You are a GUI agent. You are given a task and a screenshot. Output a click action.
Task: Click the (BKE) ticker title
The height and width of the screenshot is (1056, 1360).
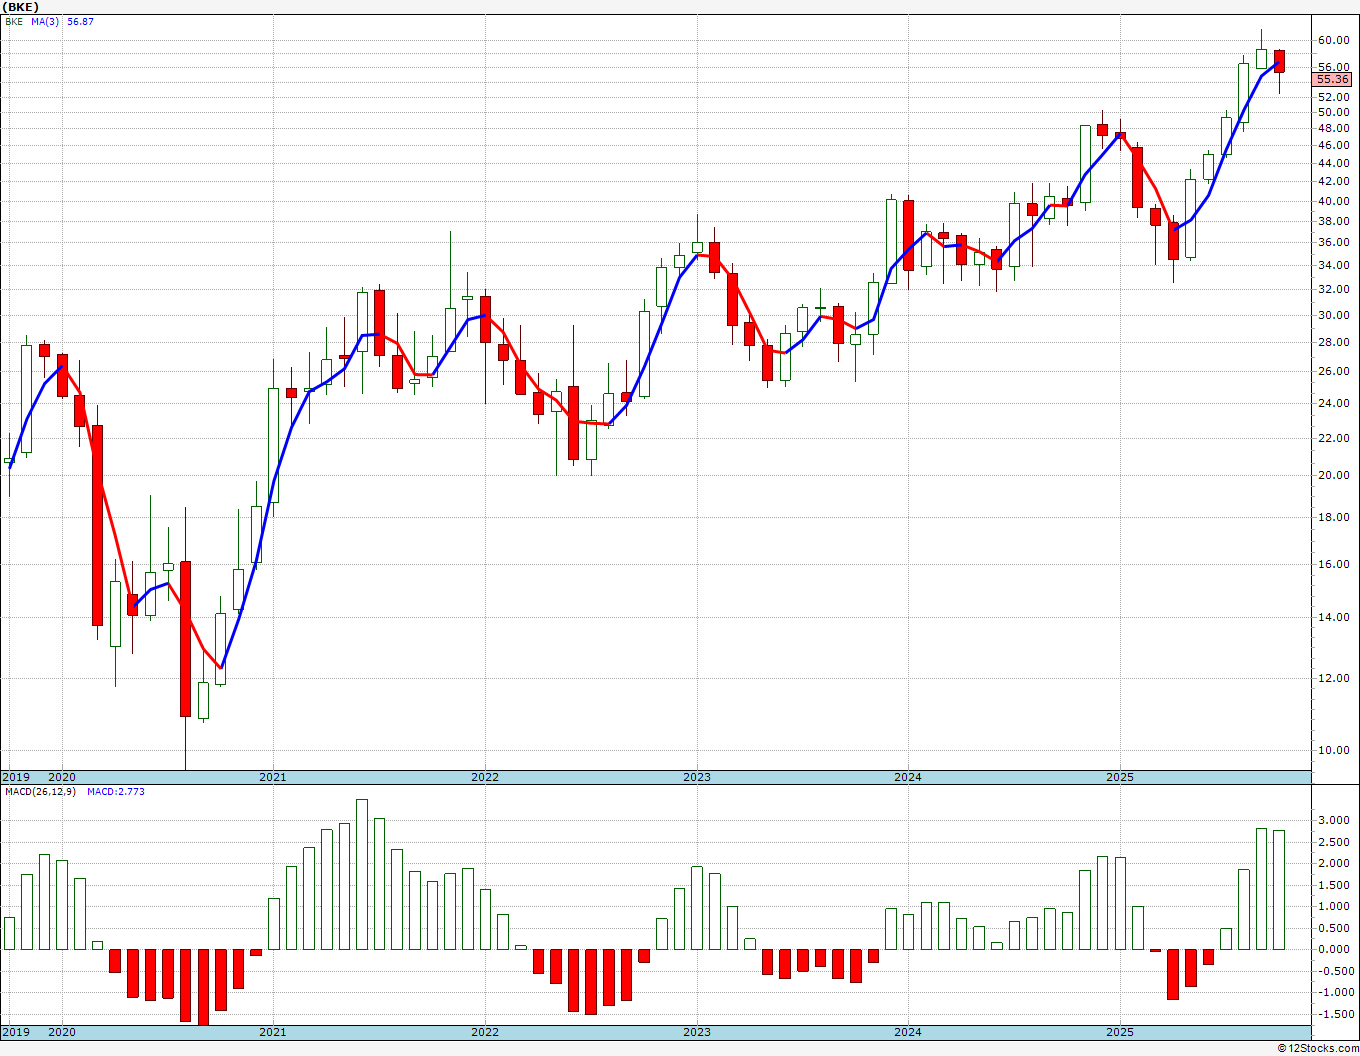(20, 6)
